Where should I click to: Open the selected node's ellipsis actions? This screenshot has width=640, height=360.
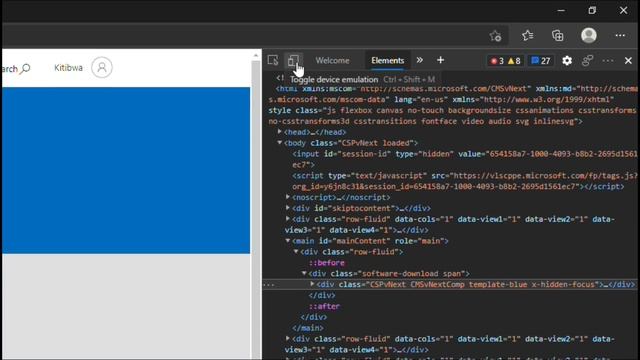click(x=269, y=284)
